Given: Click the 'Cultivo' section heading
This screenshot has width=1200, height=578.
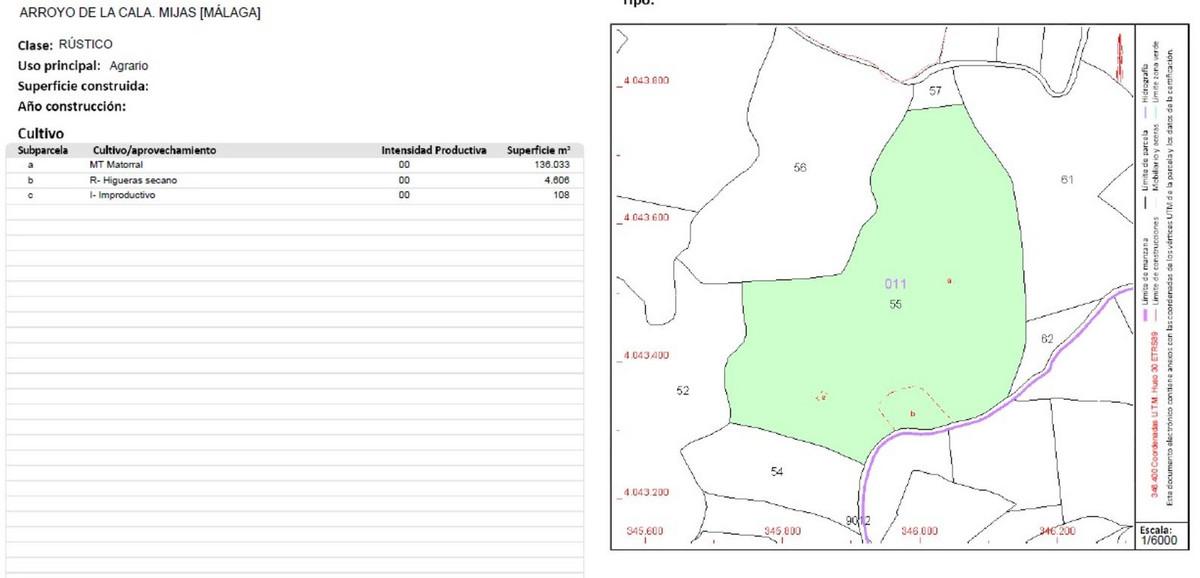Looking at the screenshot, I should [x=41, y=133].
